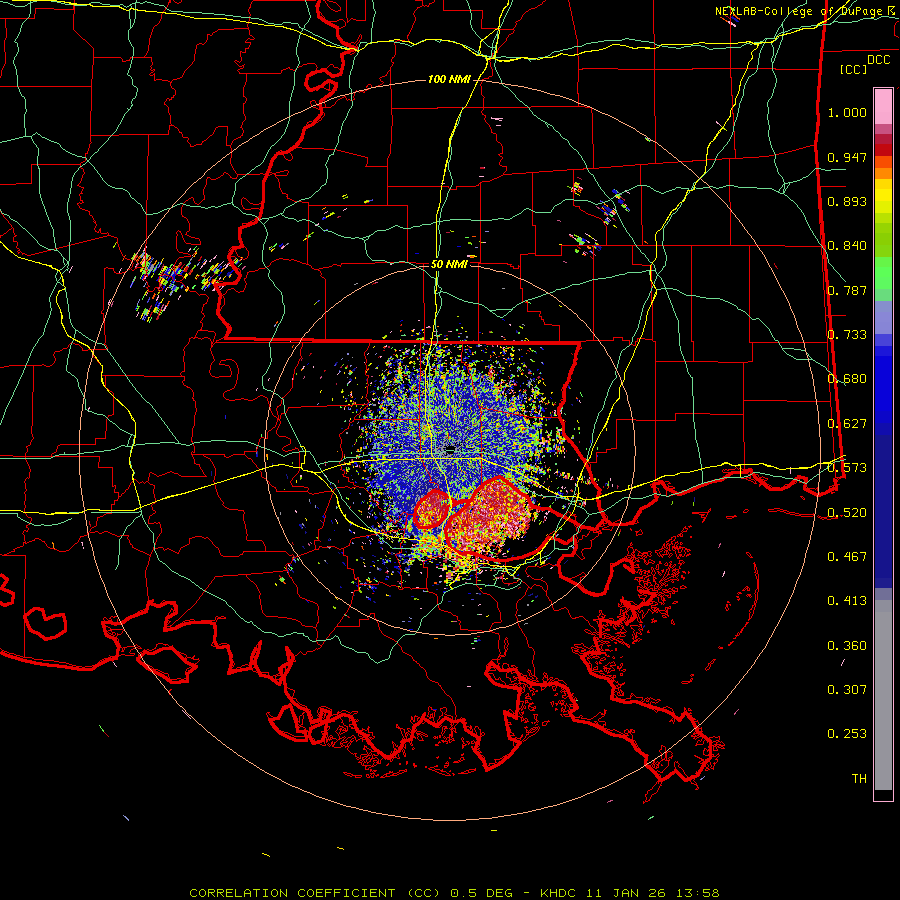Click the Correlation Coefficient KHDC caption text
This screenshot has width=900, height=900.
coord(454,893)
